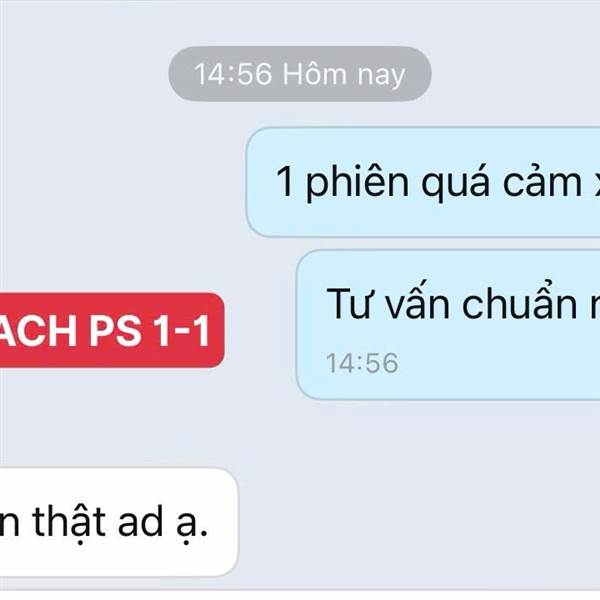Click the gray 14:56 timestamp inside blue bubble
The width and height of the screenshot is (600, 600).
(x=362, y=363)
